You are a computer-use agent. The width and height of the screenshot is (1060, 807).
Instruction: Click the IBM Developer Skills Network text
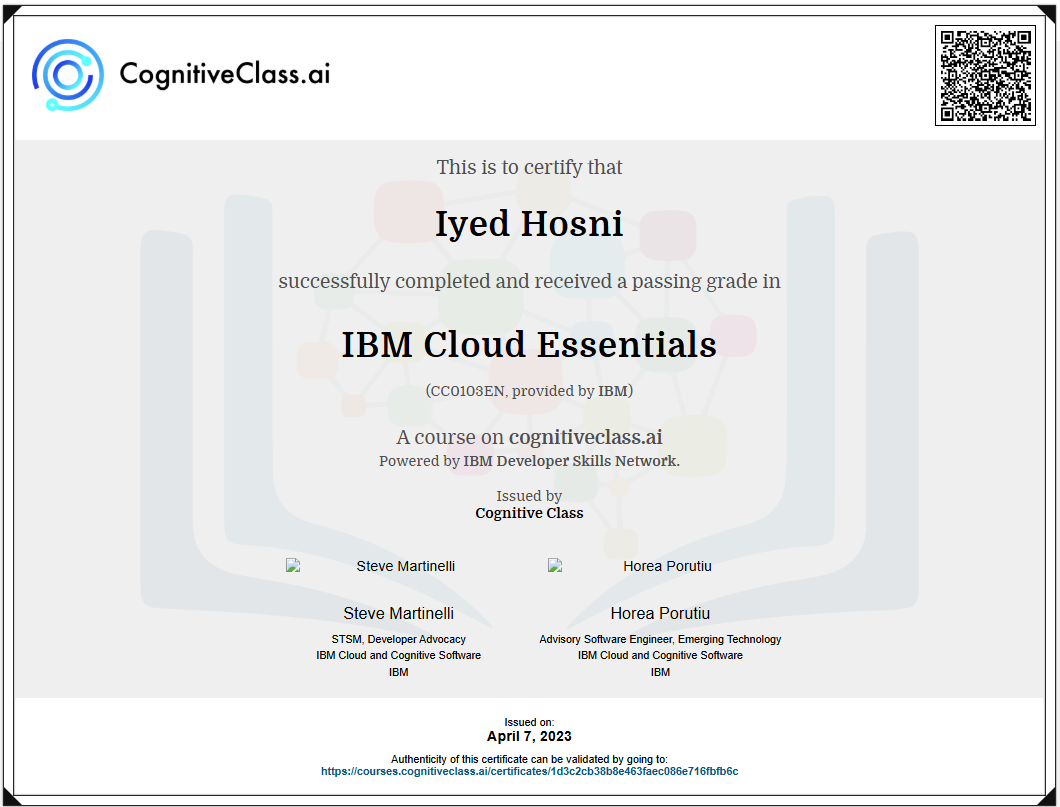571,461
